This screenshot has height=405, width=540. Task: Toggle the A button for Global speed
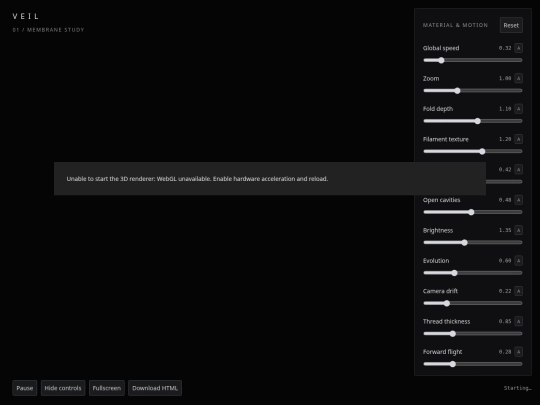point(518,48)
